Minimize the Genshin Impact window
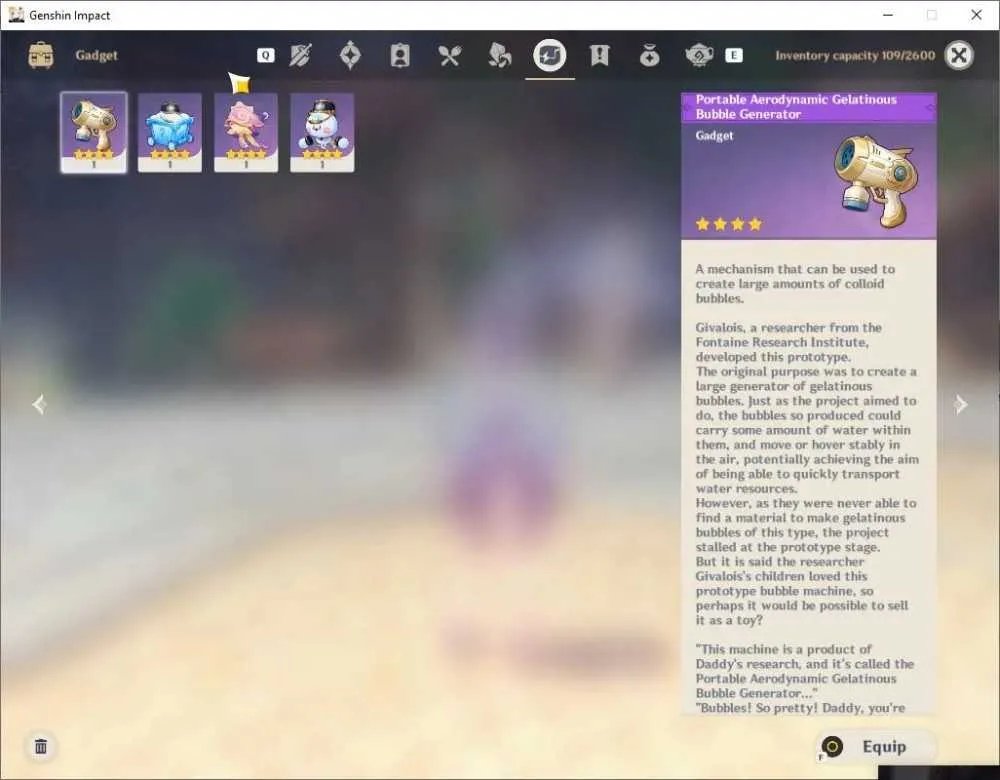Viewport: 1000px width, 780px height. [x=888, y=15]
